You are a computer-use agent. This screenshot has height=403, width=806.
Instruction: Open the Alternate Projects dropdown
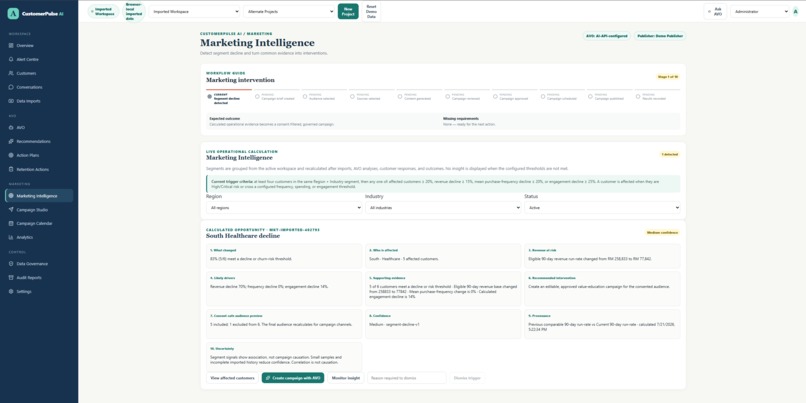pos(289,11)
